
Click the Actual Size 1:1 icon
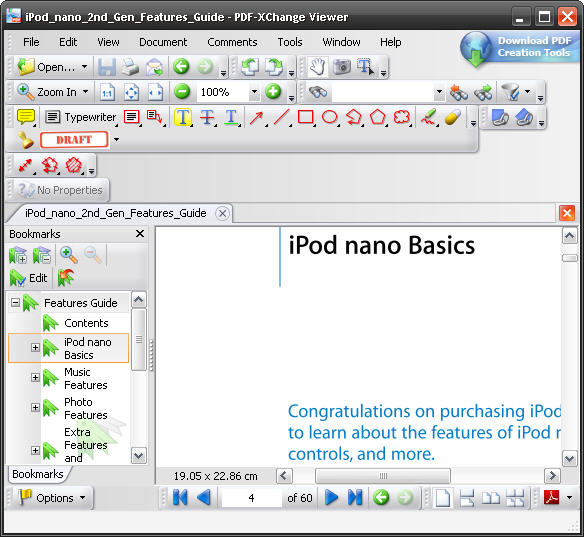coord(107,92)
